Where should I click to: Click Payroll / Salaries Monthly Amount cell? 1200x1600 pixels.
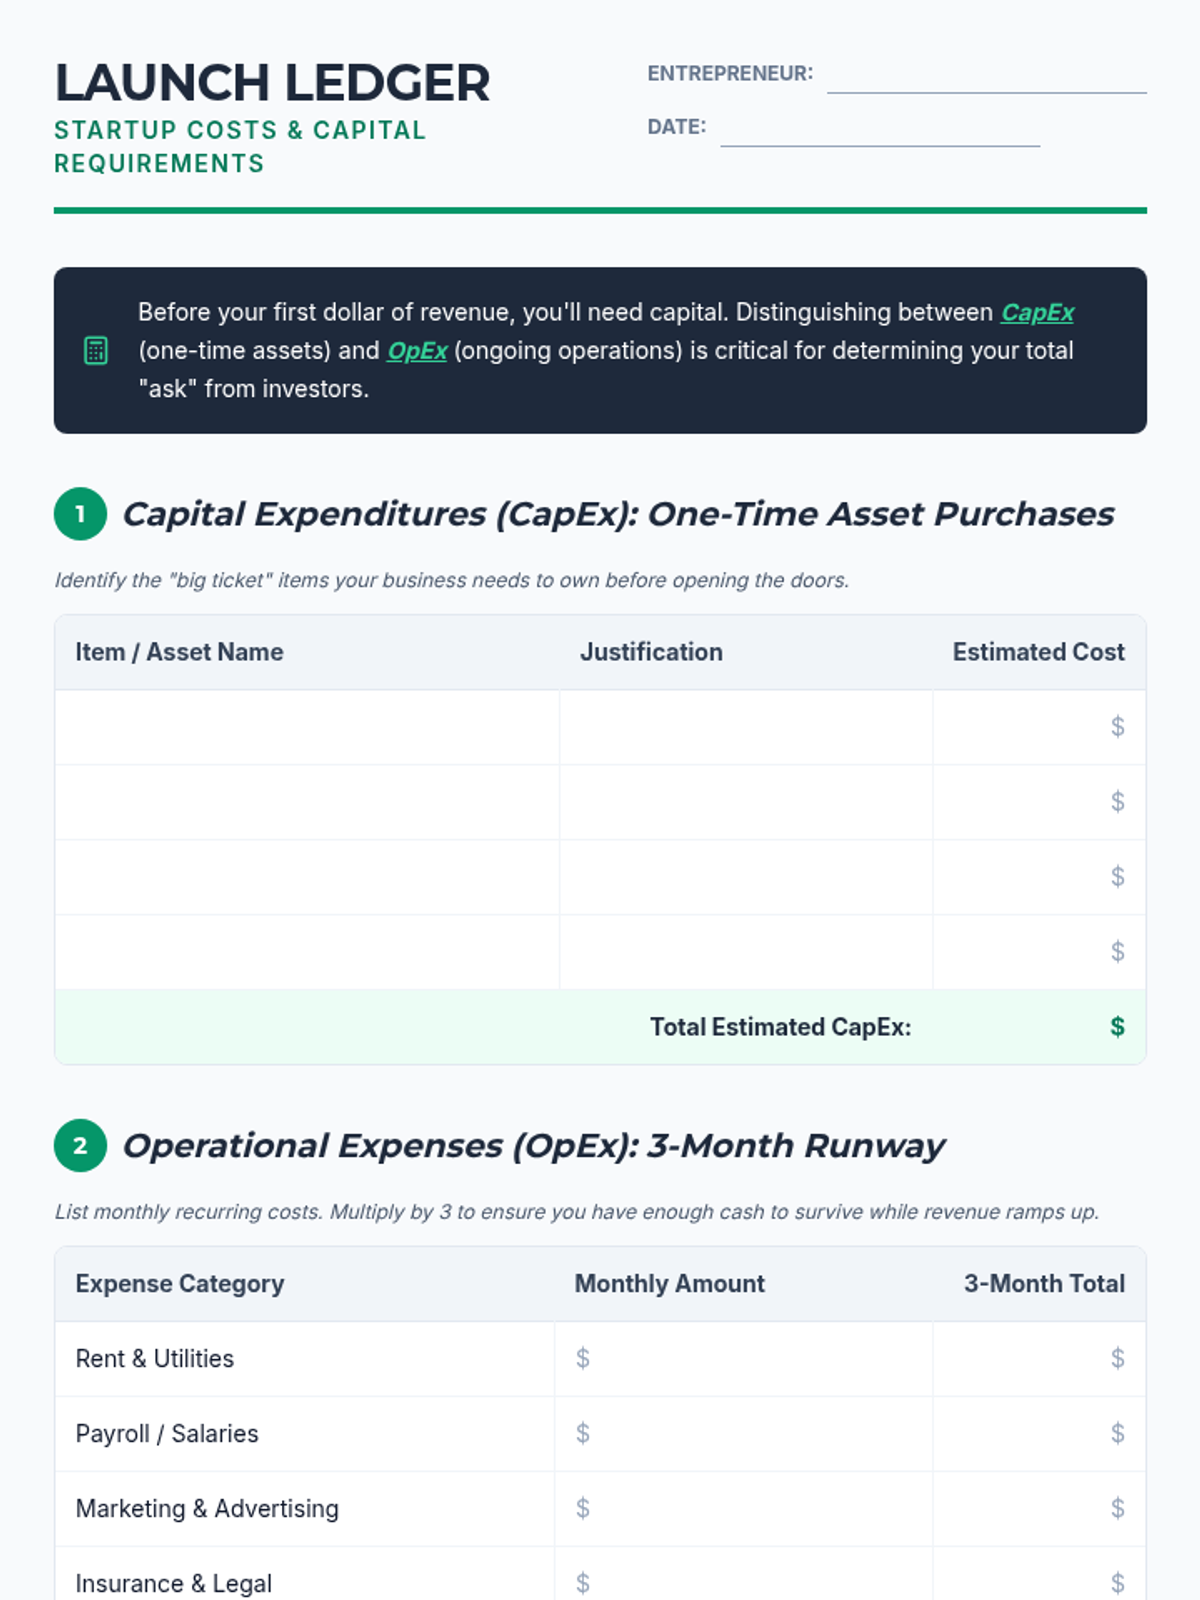point(744,1434)
